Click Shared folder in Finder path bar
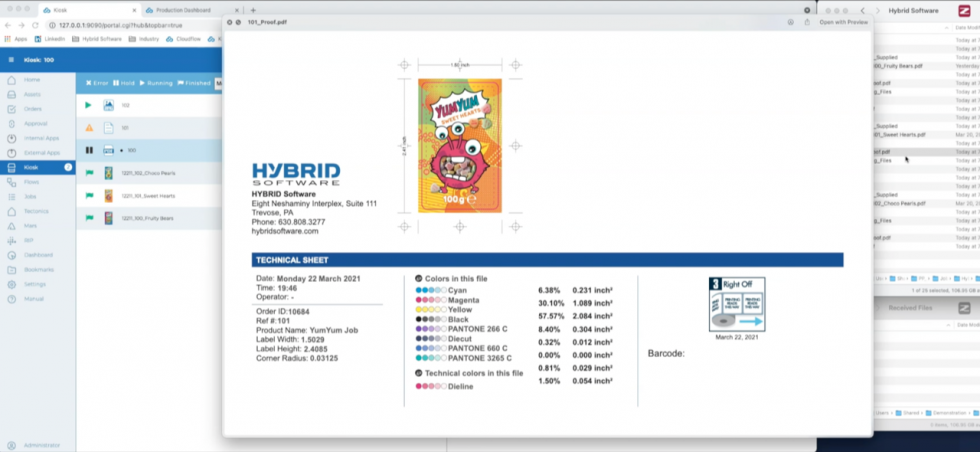Image resolution: width=980 pixels, height=452 pixels. point(908,413)
